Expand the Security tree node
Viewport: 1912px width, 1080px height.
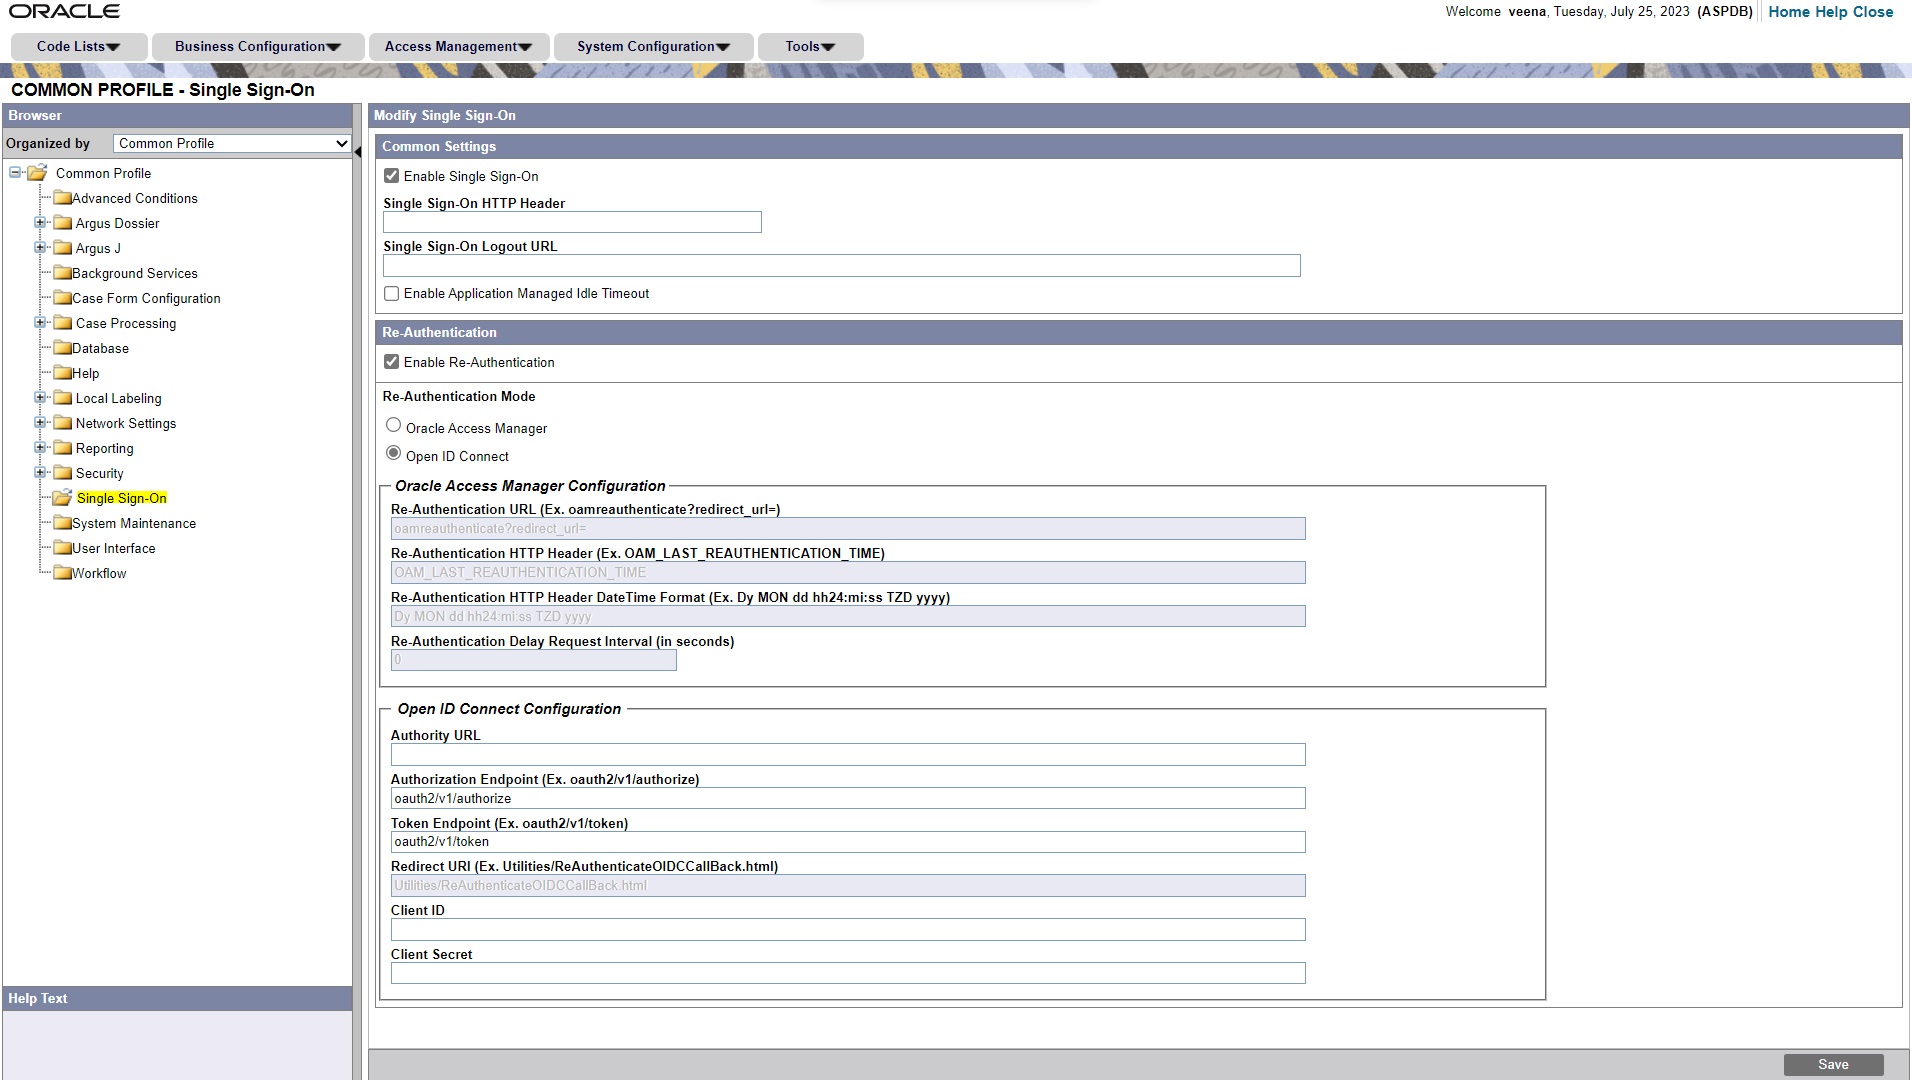click(x=40, y=472)
